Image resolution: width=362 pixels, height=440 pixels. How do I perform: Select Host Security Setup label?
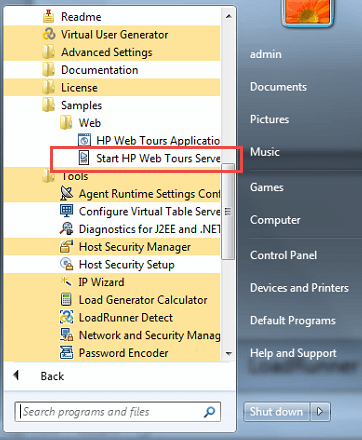126,265
